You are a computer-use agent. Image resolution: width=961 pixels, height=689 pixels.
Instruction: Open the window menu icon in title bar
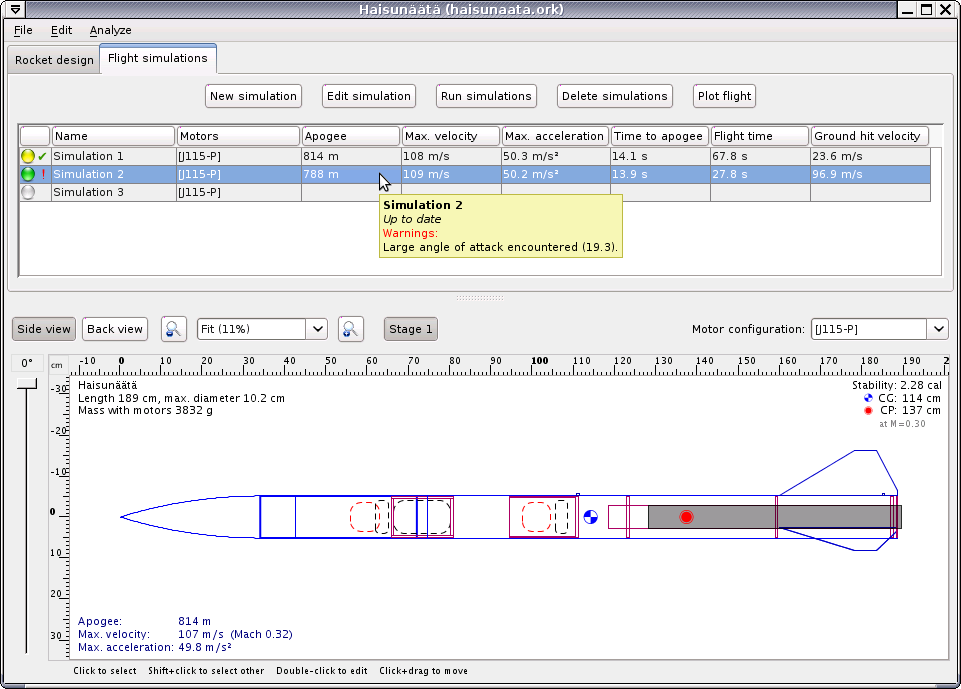pyautogui.click(x=15, y=10)
